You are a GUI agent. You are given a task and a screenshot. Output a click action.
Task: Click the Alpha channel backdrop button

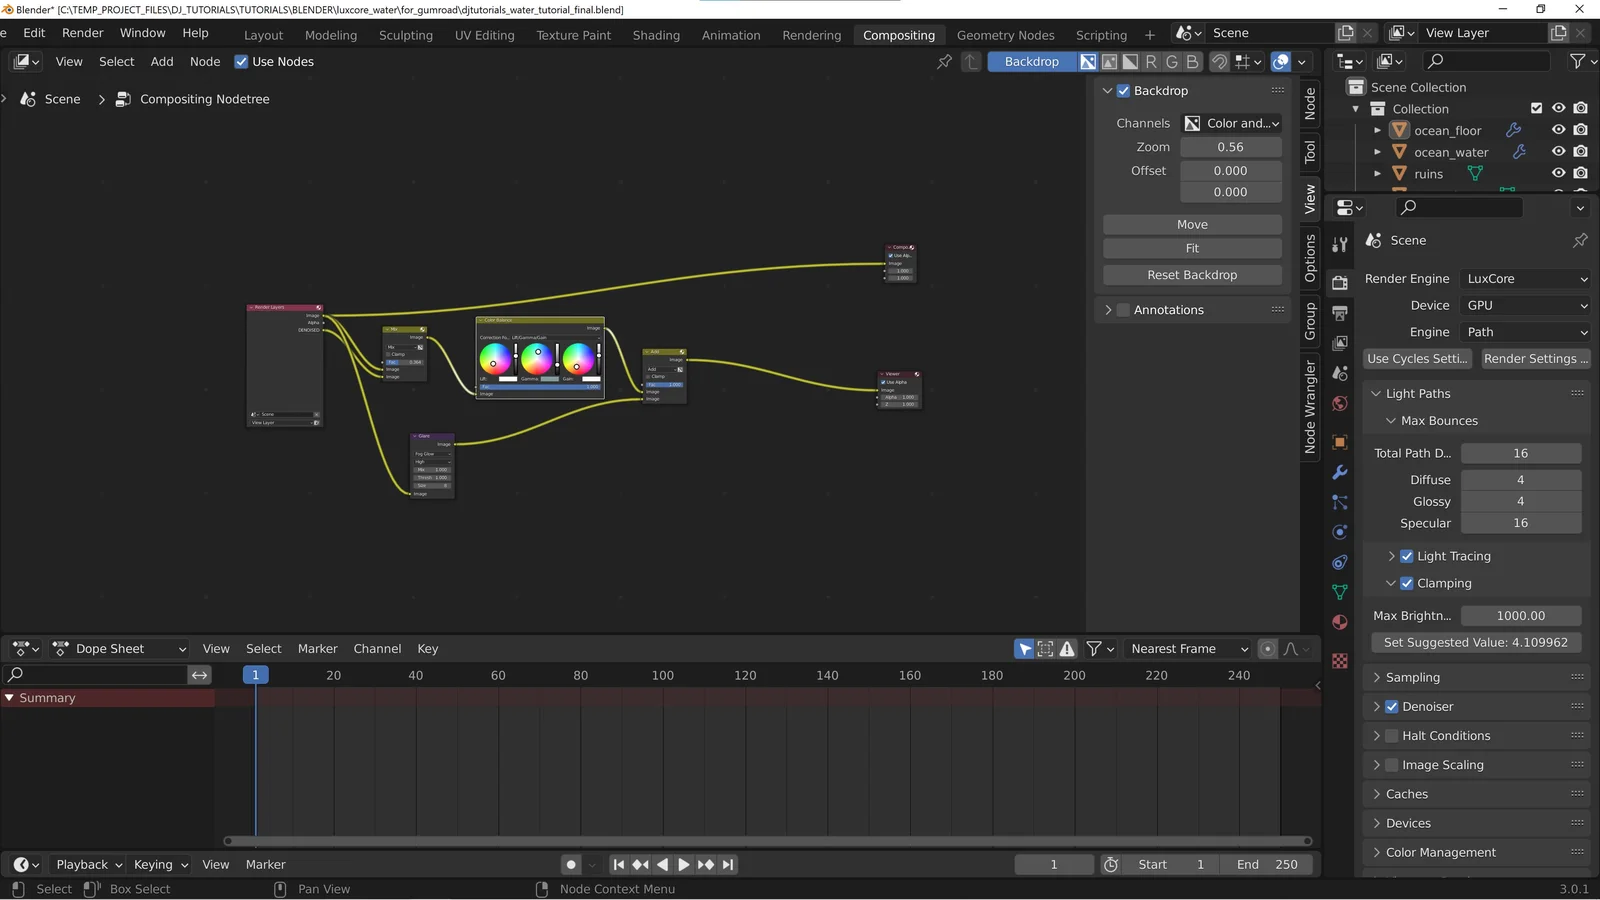[1131, 61]
